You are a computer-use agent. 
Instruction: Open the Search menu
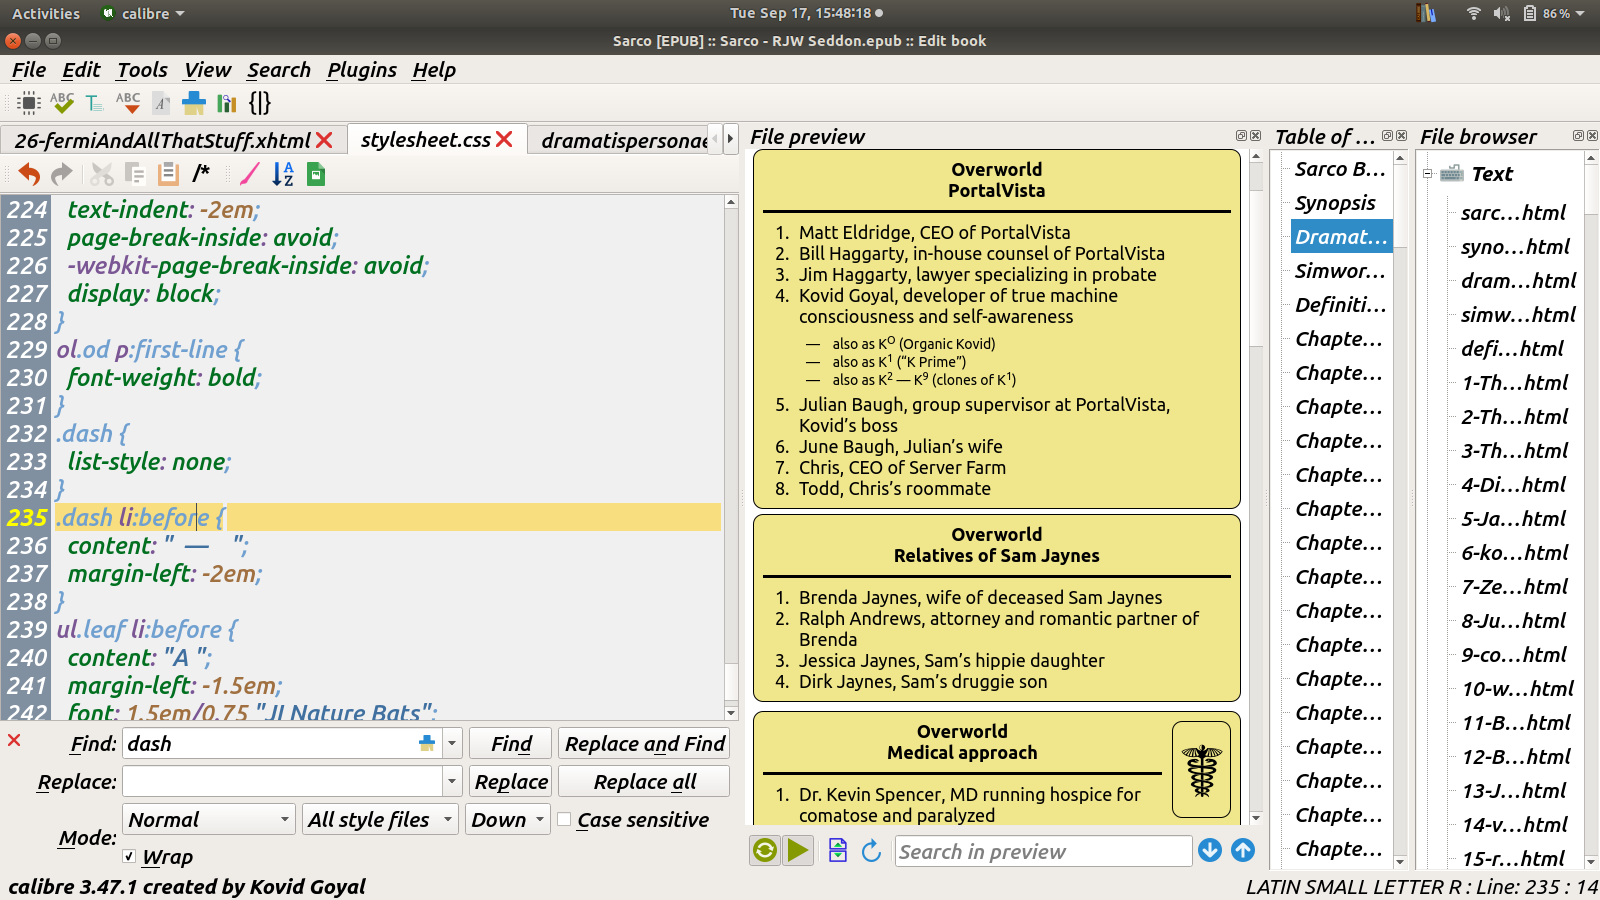pos(279,70)
